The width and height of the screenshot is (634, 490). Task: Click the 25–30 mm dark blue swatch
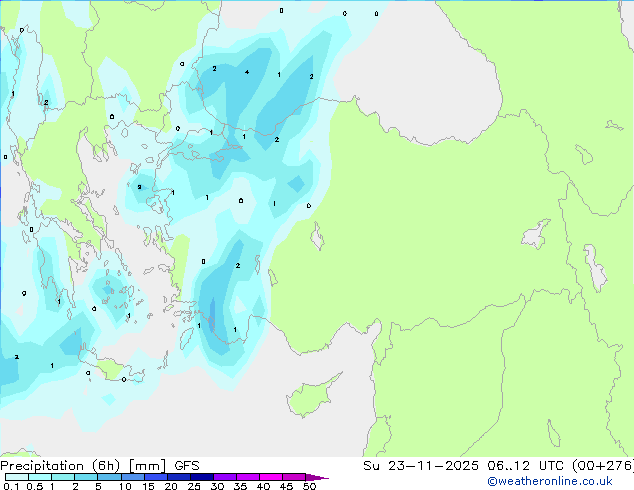click(202, 477)
